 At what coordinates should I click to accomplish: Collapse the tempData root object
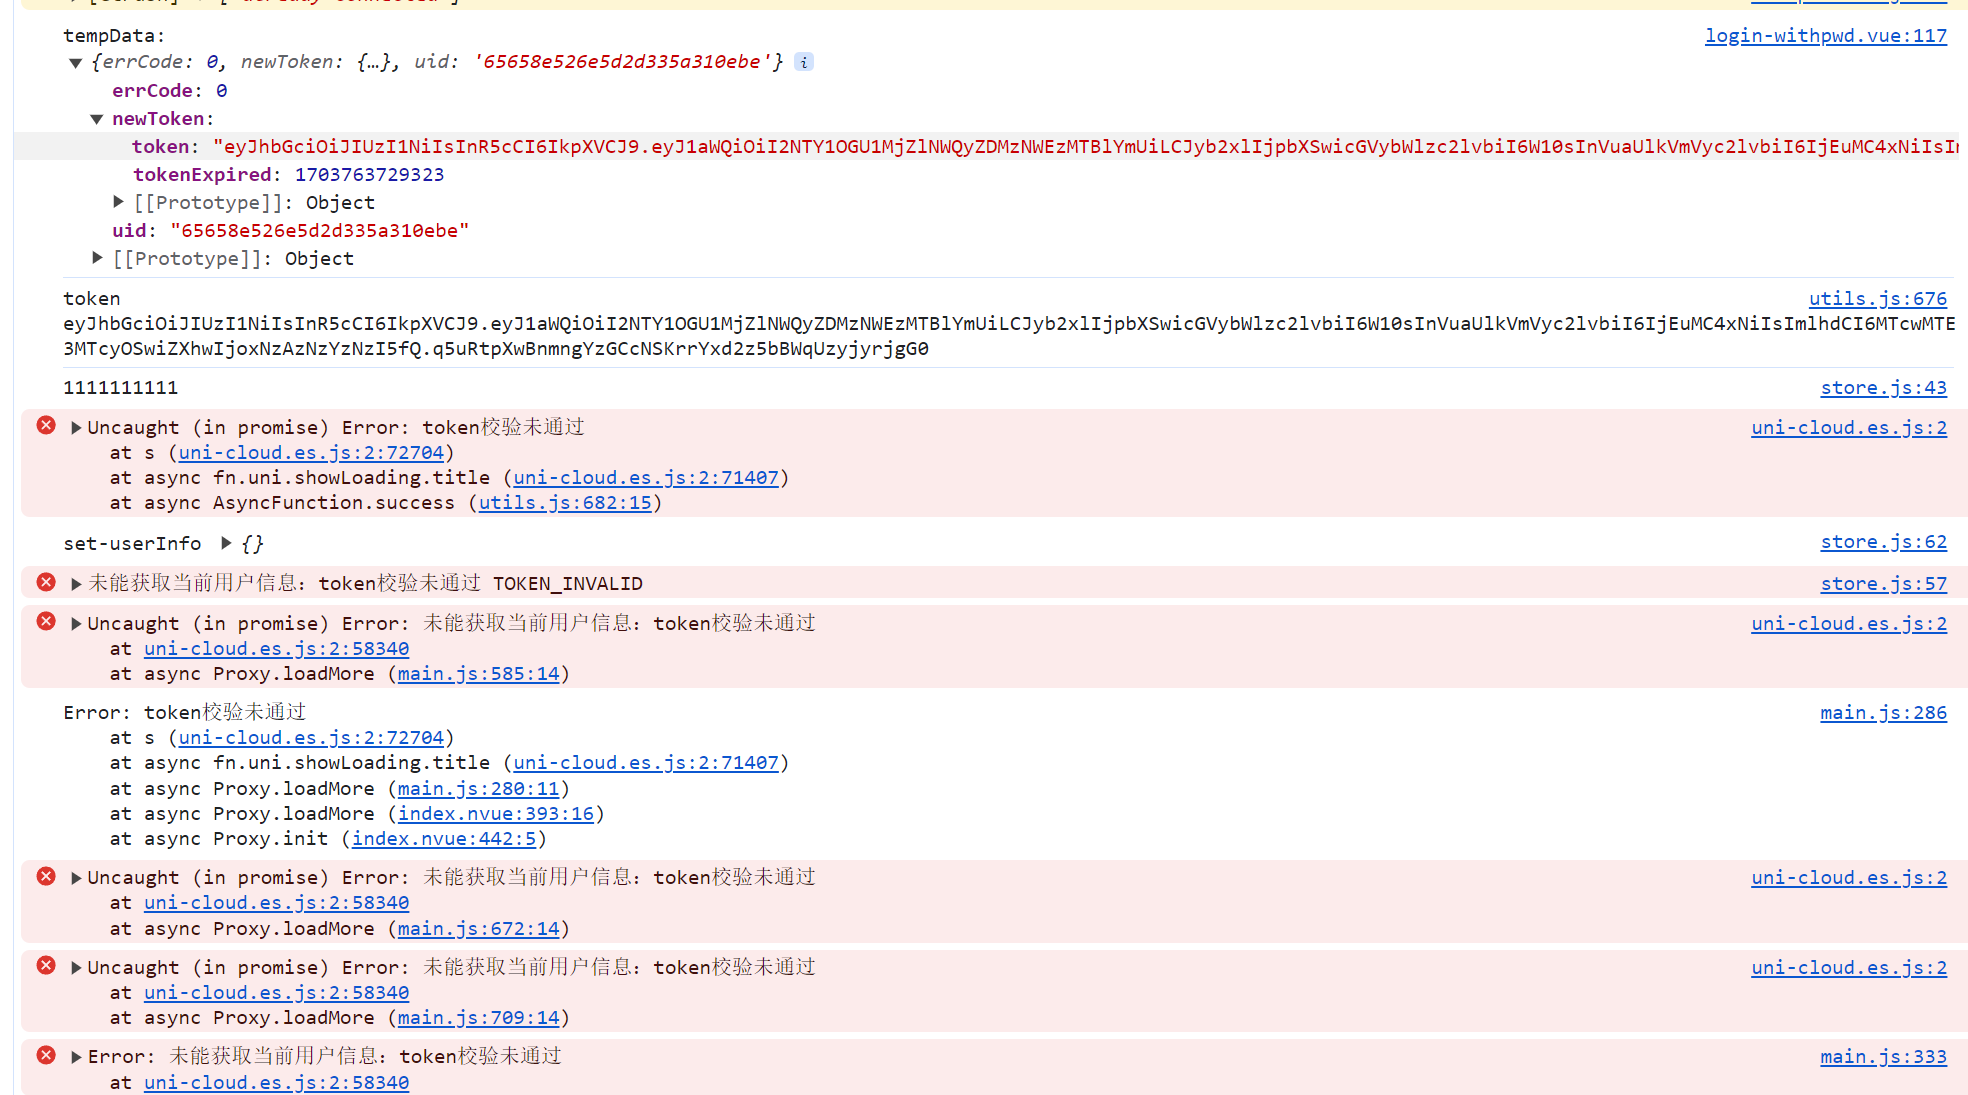75,63
